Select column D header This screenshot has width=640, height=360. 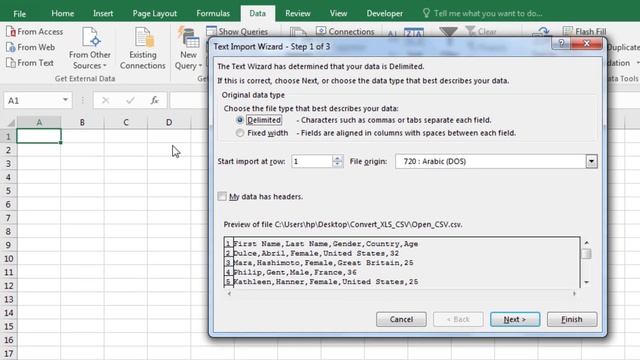pyautogui.click(x=169, y=122)
